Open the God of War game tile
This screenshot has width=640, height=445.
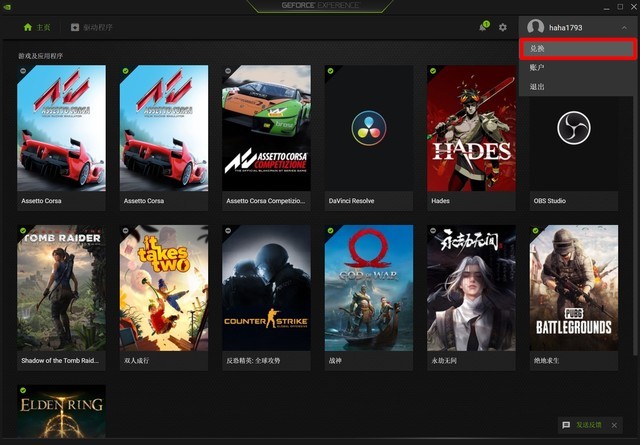click(x=369, y=288)
